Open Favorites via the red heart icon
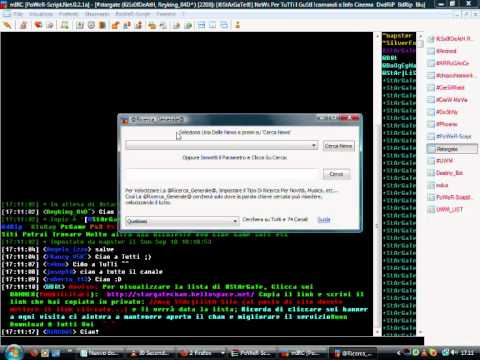Screen dimensions: 480x360 coord(38,25)
